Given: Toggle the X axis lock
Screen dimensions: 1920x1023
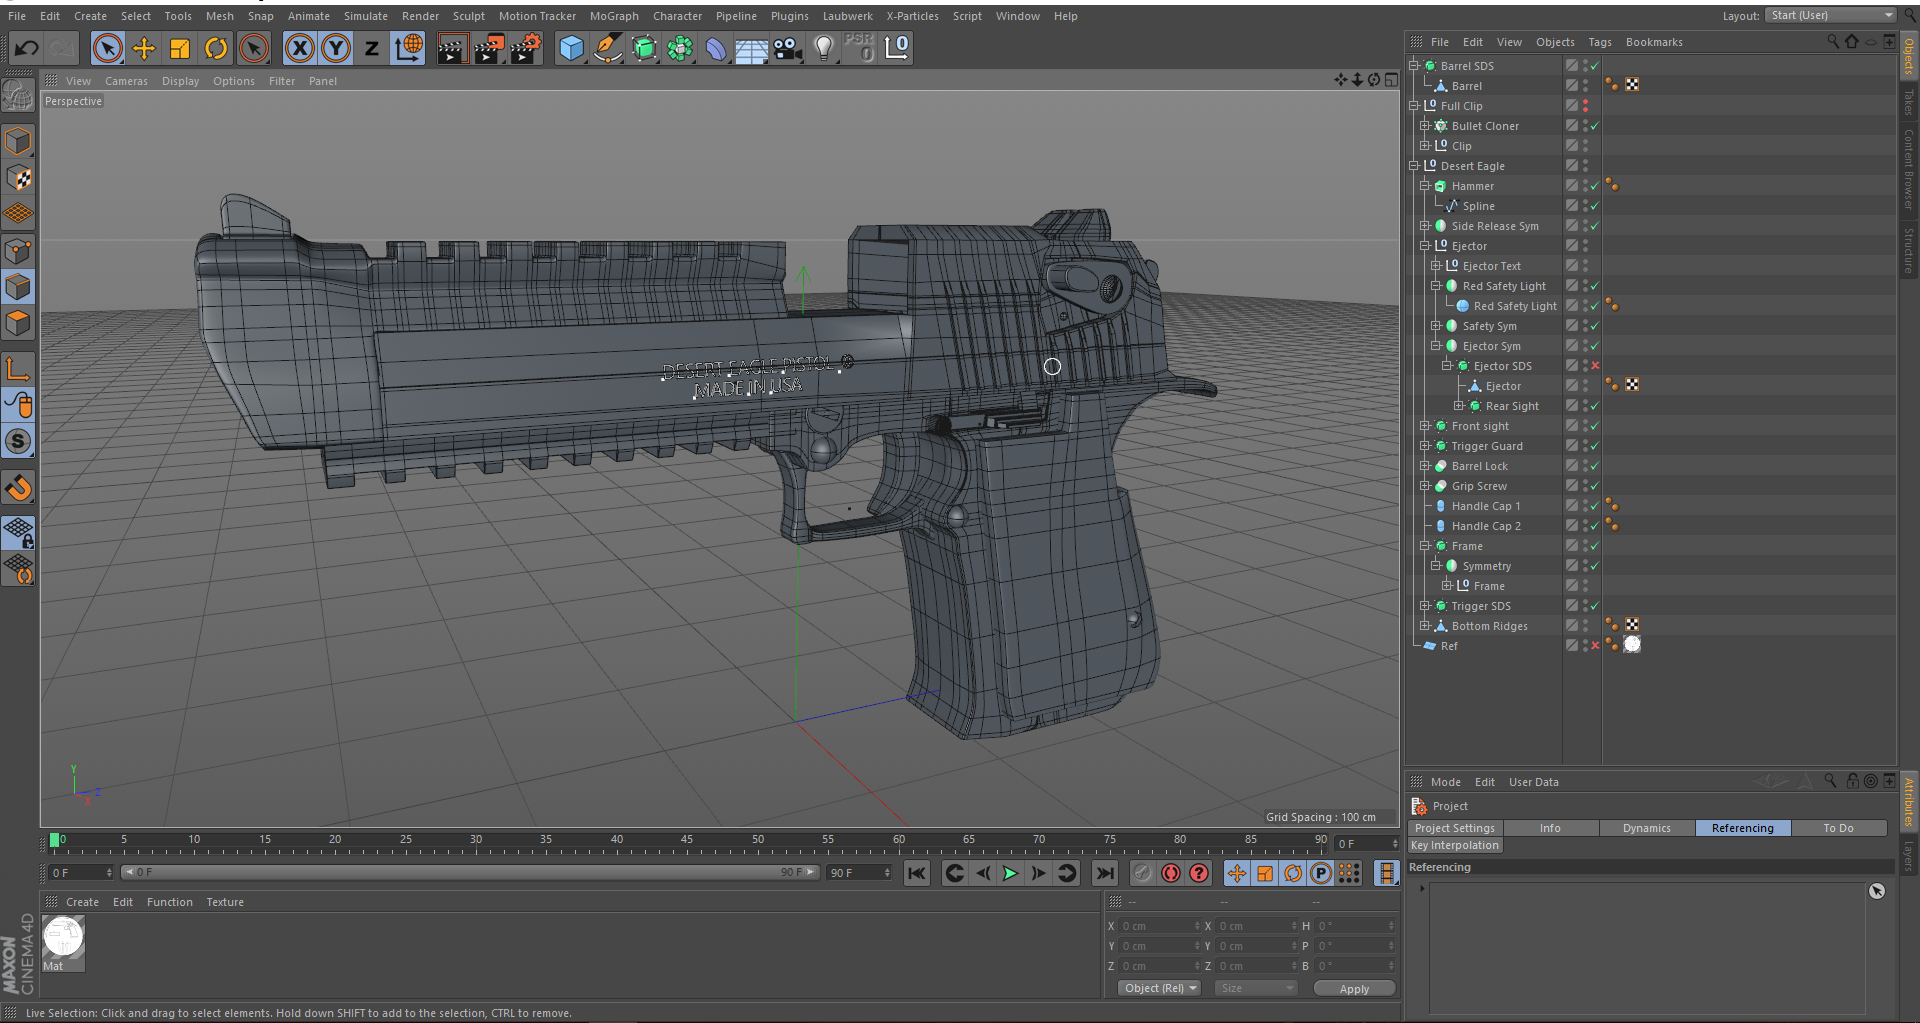Looking at the screenshot, I should [x=299, y=48].
